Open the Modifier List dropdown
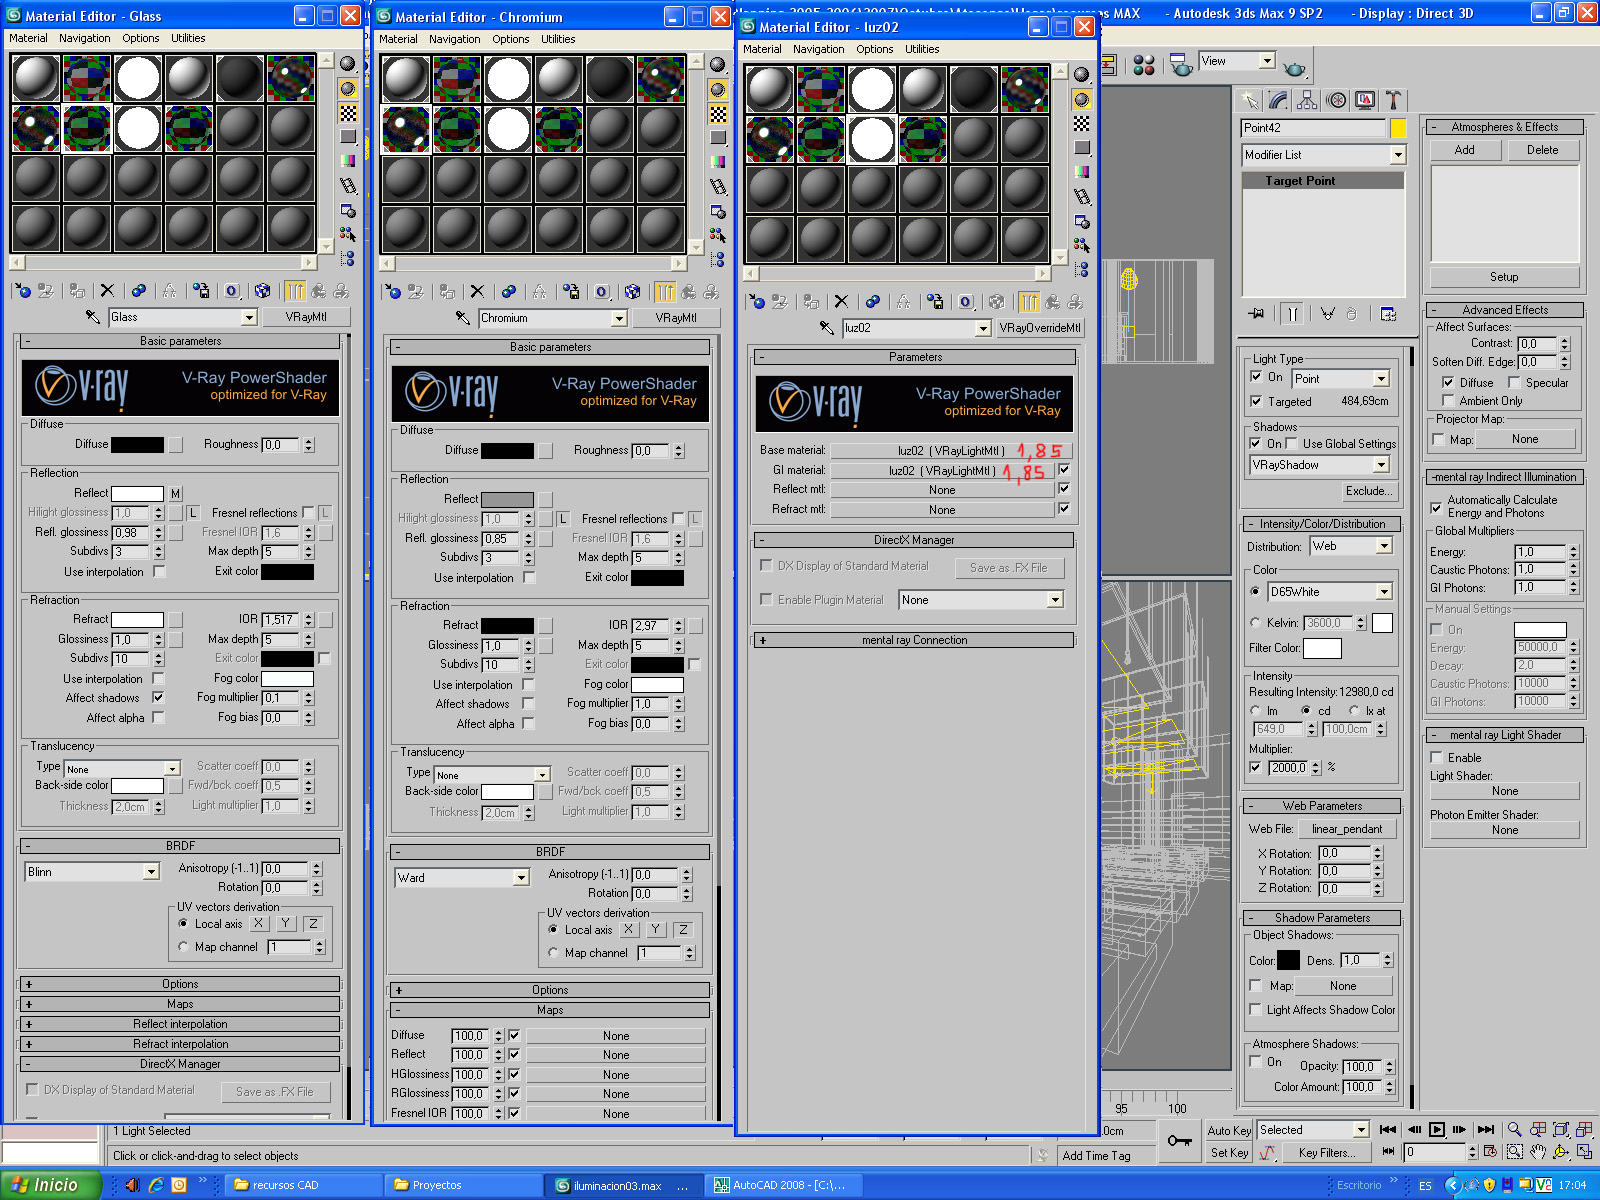The image size is (1600, 1200). [1398, 155]
